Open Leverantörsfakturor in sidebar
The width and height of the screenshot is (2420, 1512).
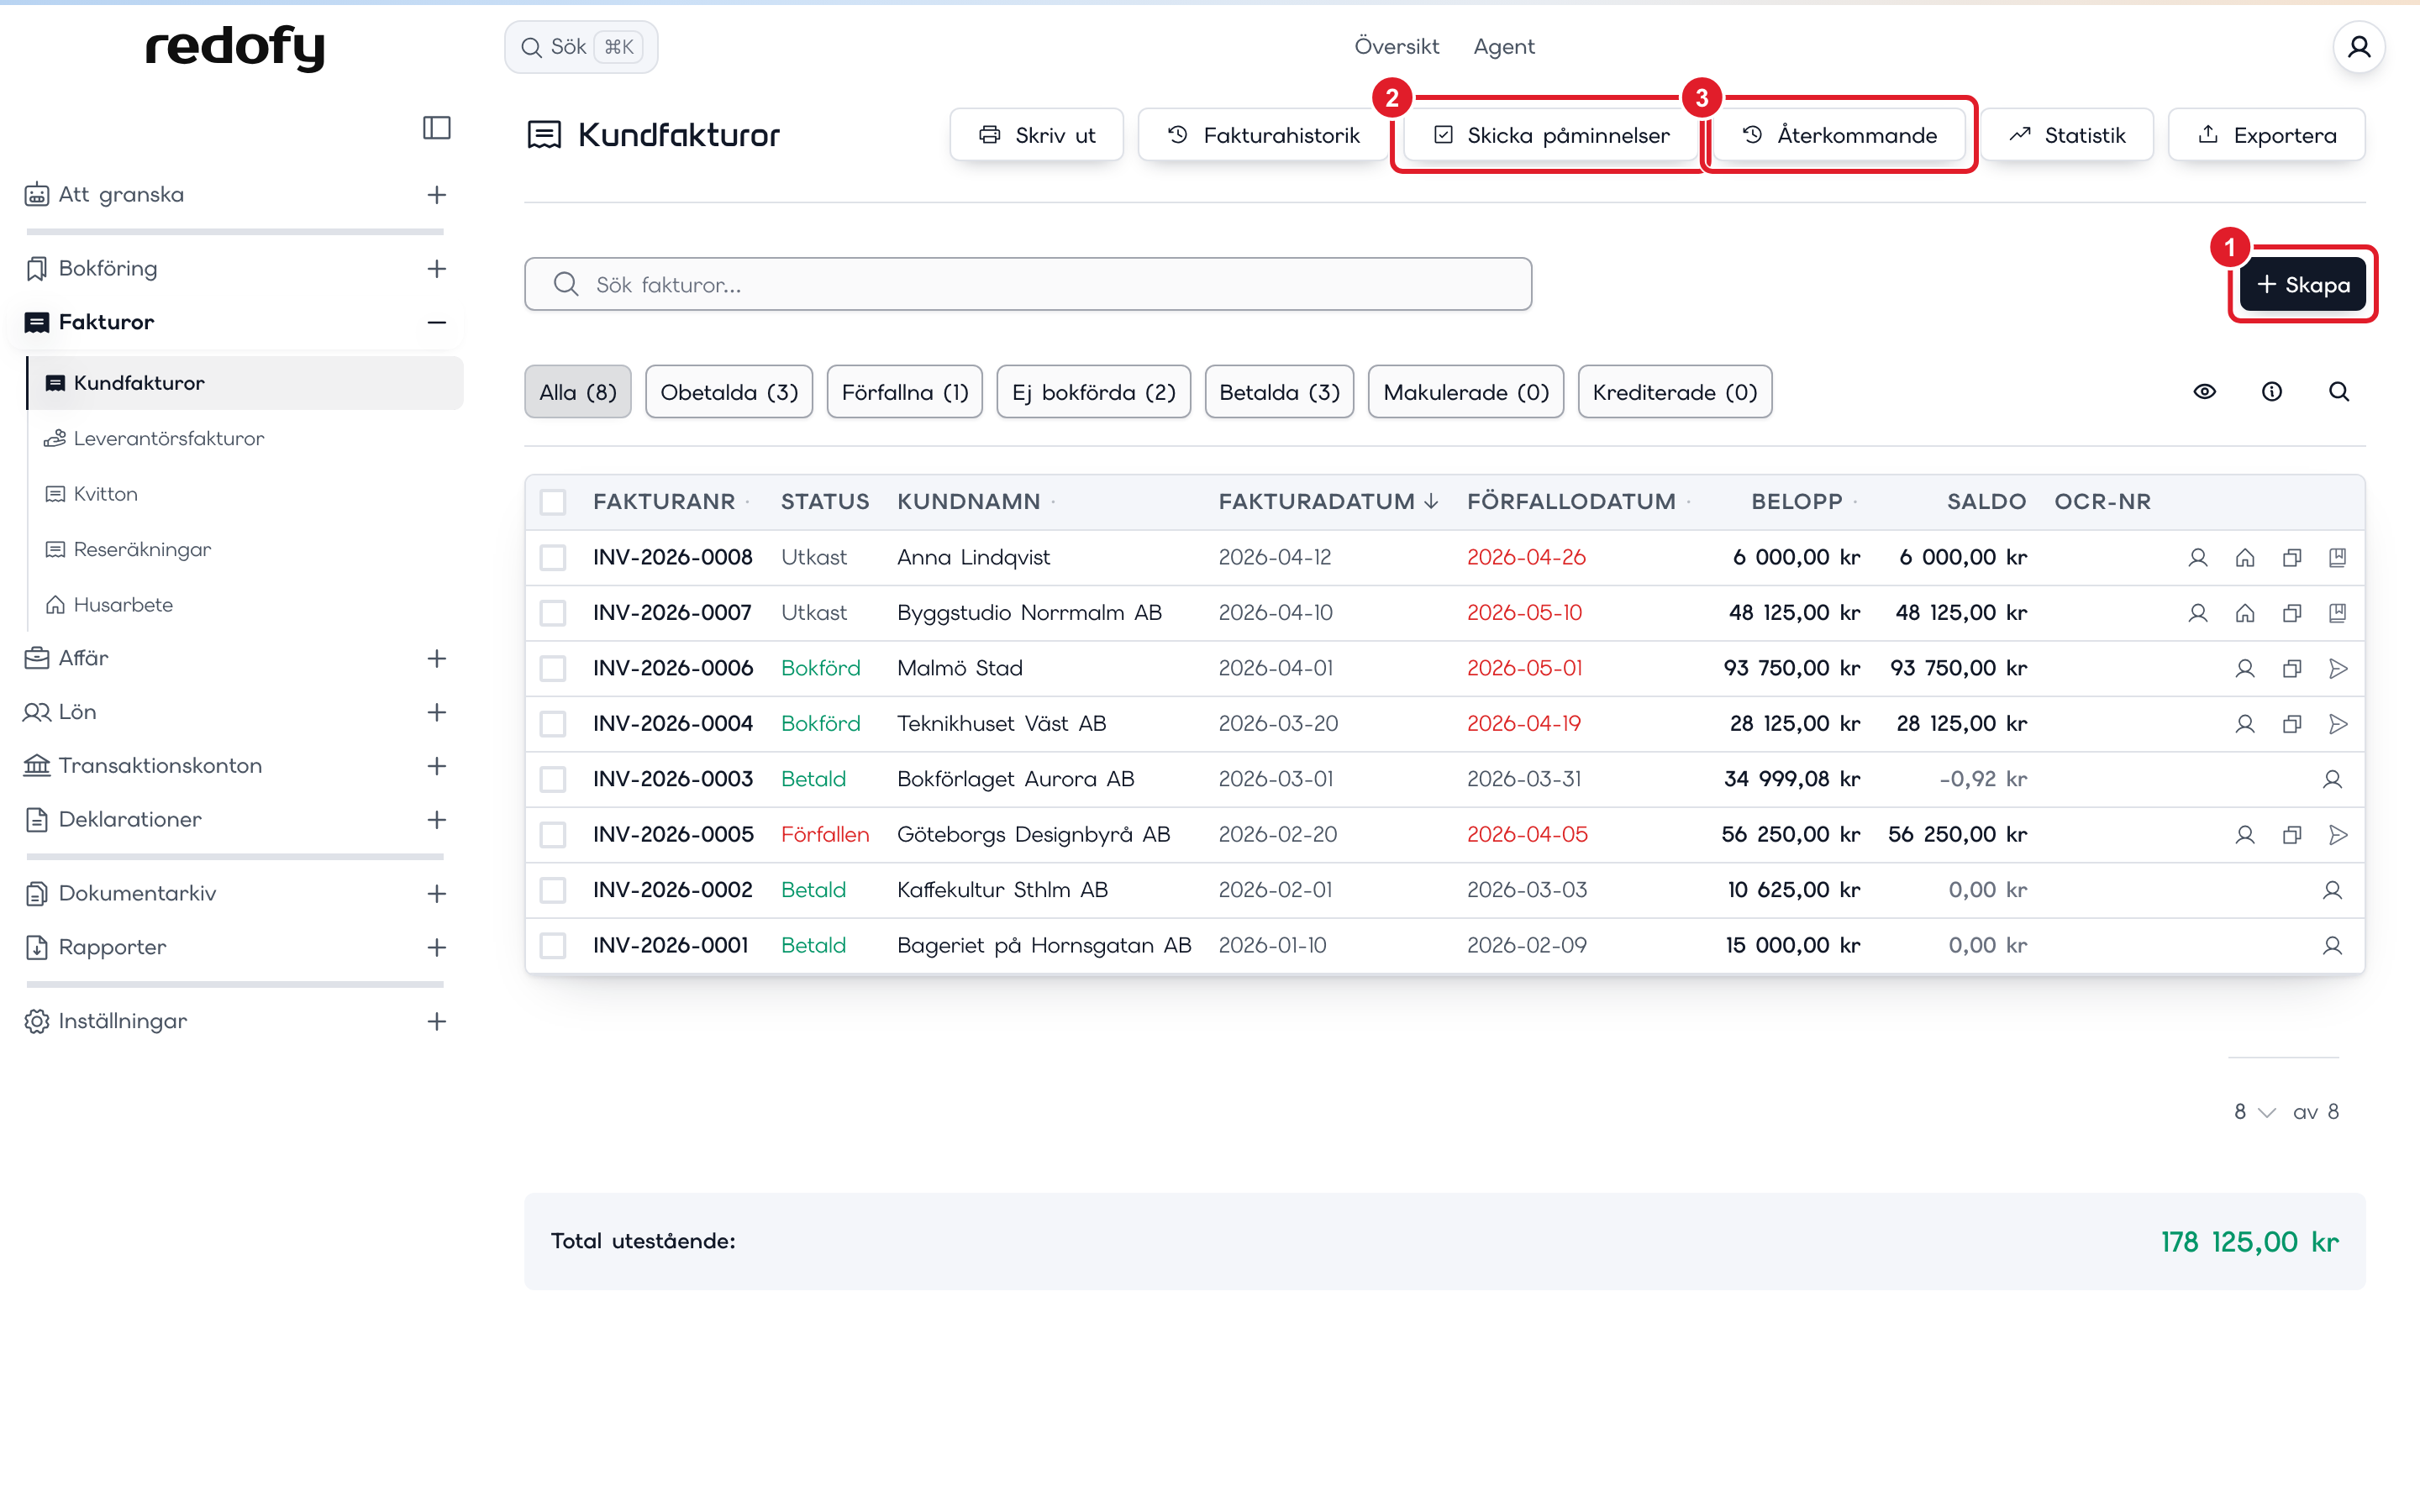point(169,439)
